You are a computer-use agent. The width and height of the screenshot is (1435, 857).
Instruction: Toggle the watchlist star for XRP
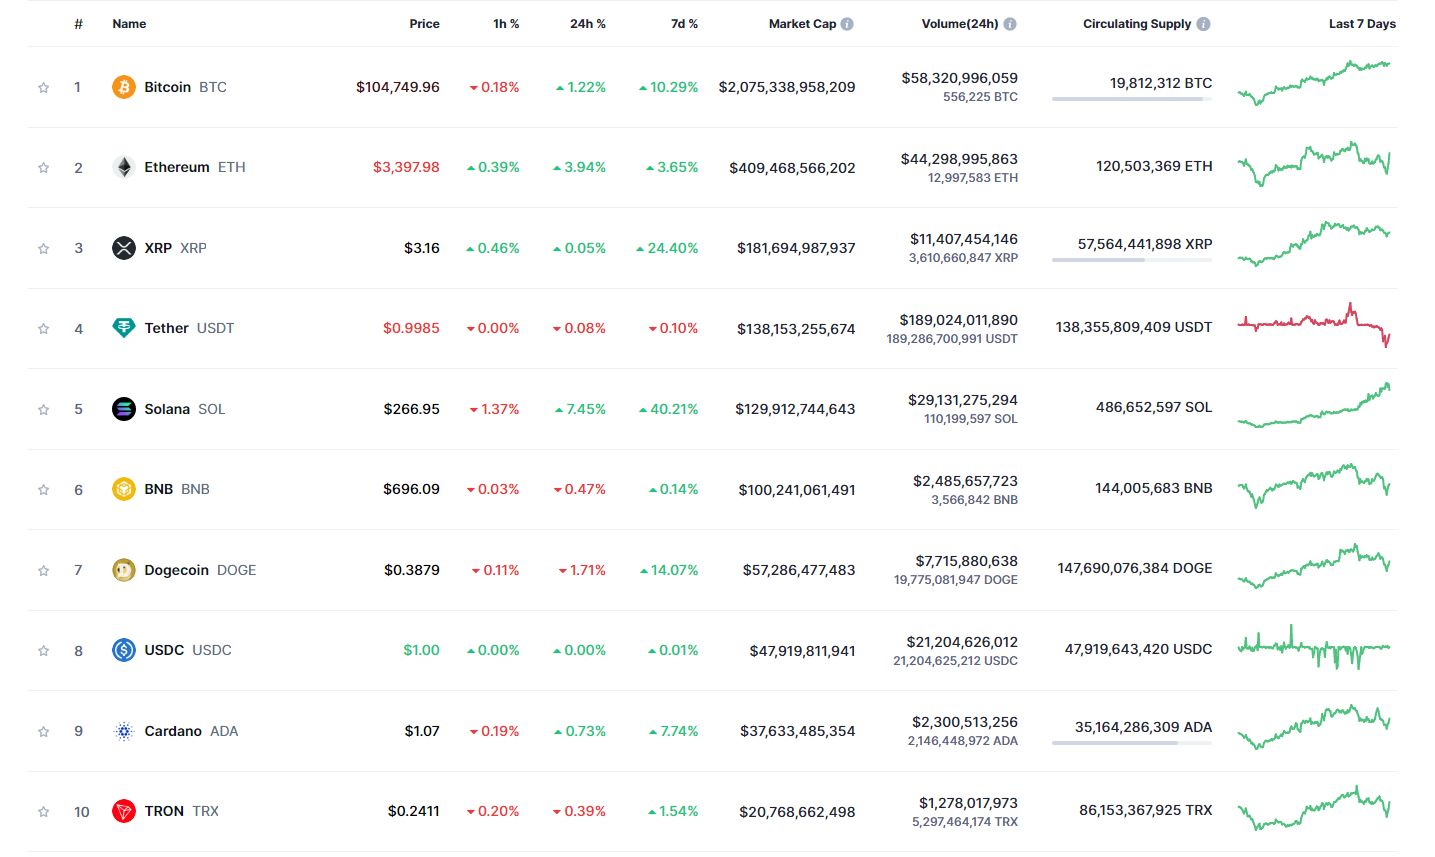(44, 249)
